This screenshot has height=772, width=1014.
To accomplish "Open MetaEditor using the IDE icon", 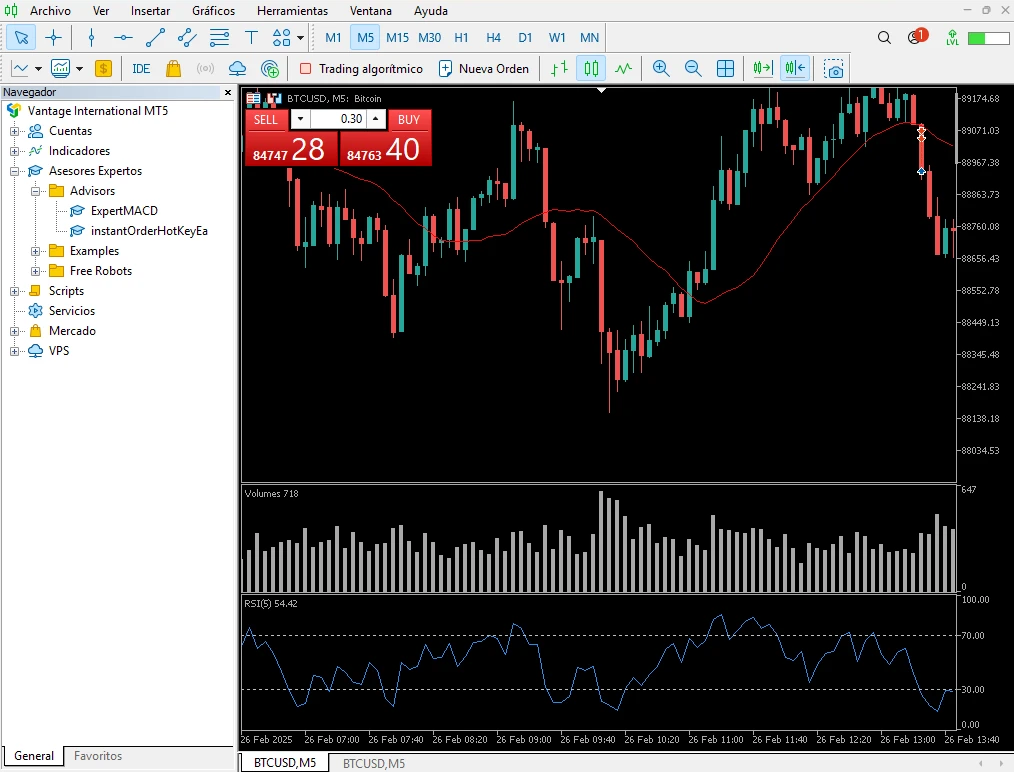I will click(x=140, y=68).
